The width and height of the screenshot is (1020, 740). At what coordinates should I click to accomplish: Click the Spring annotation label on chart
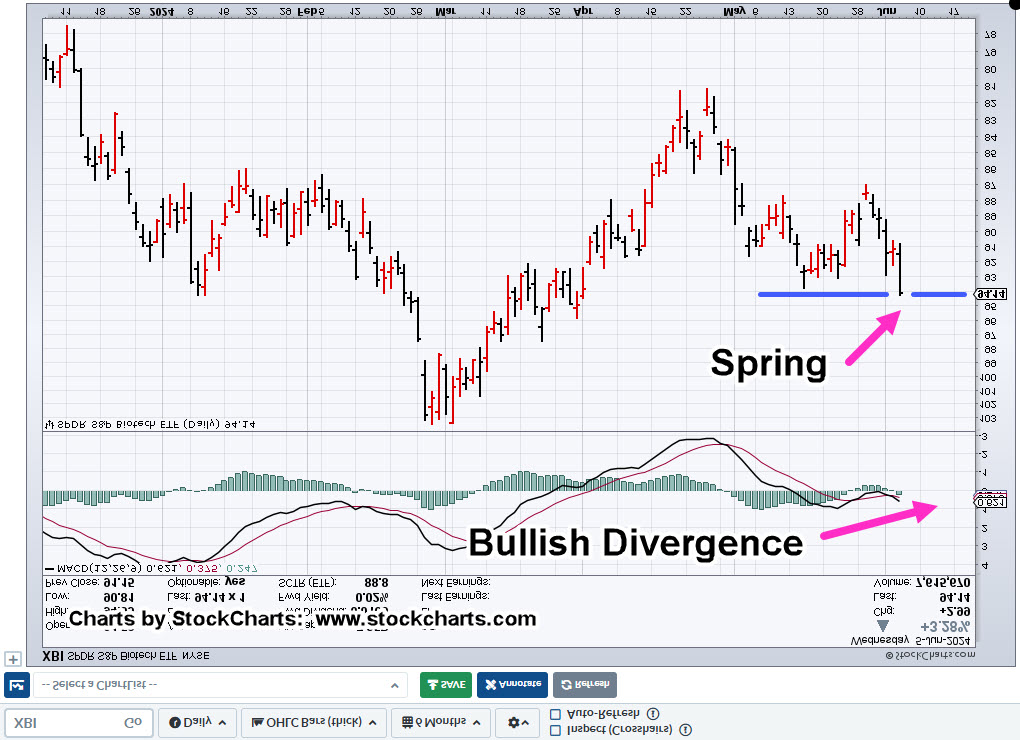click(768, 362)
